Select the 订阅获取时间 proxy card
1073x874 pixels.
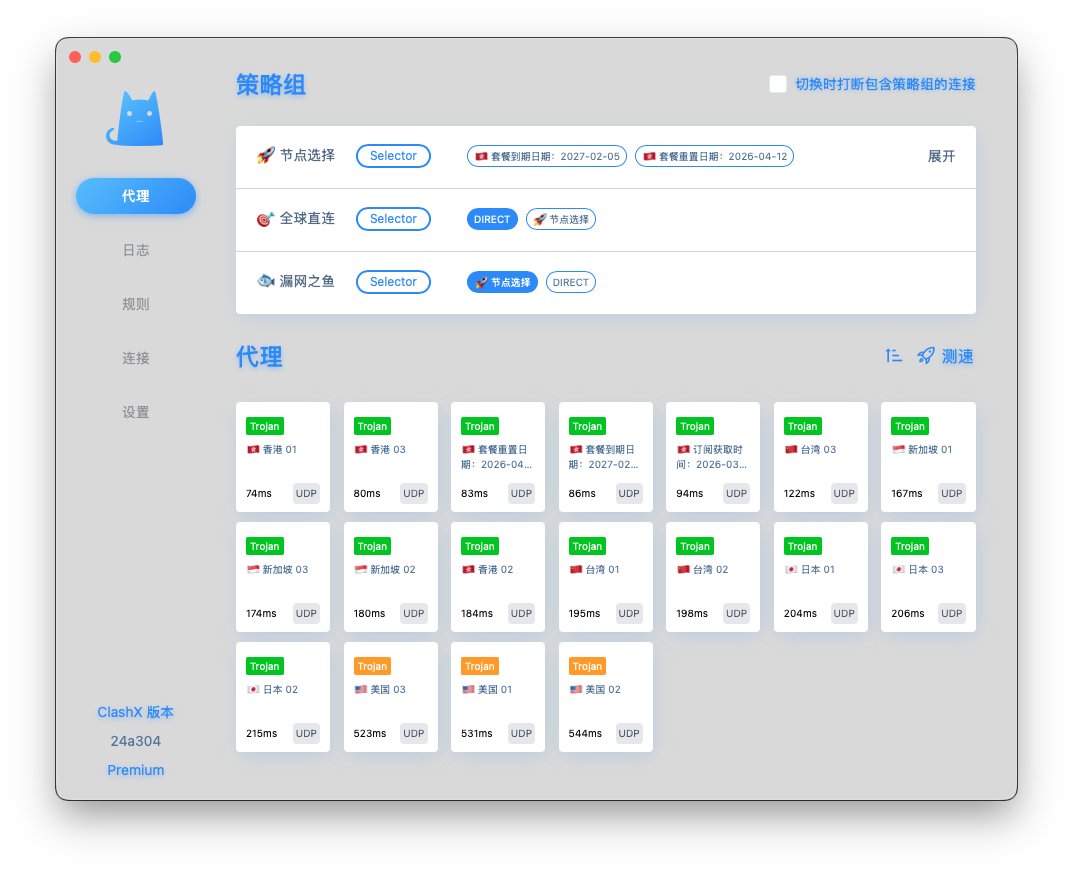[x=713, y=457]
